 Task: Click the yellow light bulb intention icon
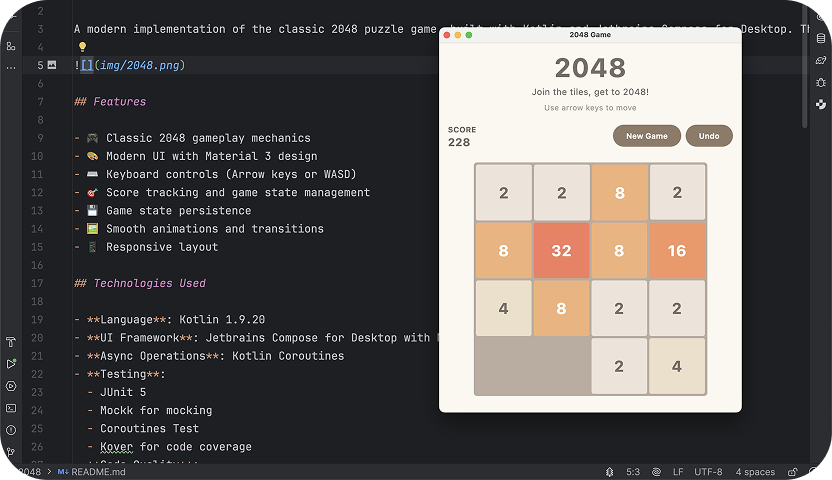(x=83, y=47)
